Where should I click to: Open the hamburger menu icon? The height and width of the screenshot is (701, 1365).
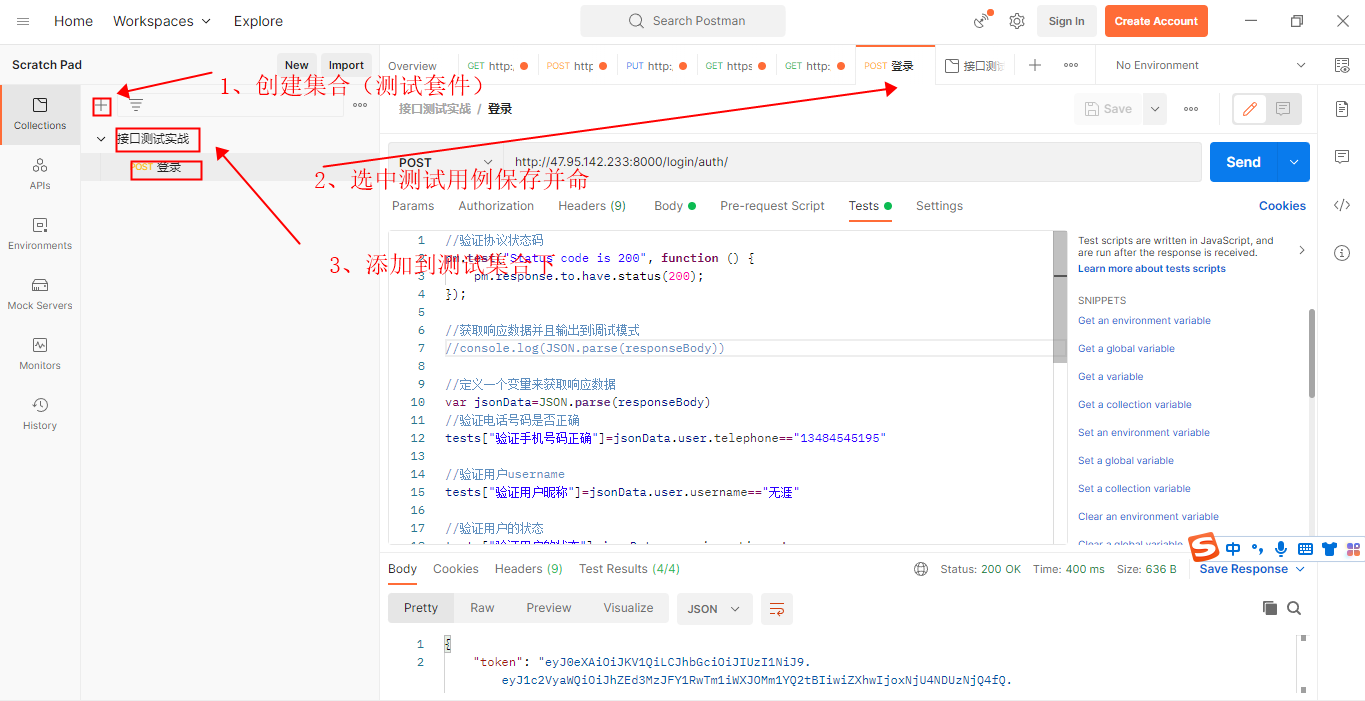click(23, 21)
